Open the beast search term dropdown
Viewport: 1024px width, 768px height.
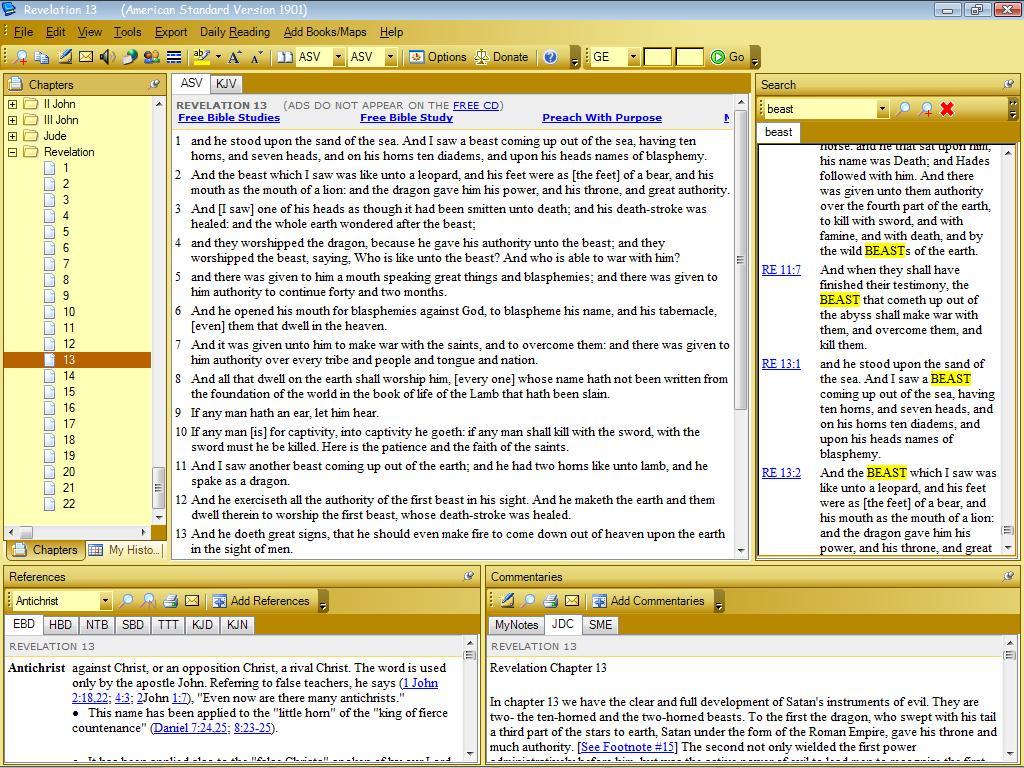(x=882, y=109)
